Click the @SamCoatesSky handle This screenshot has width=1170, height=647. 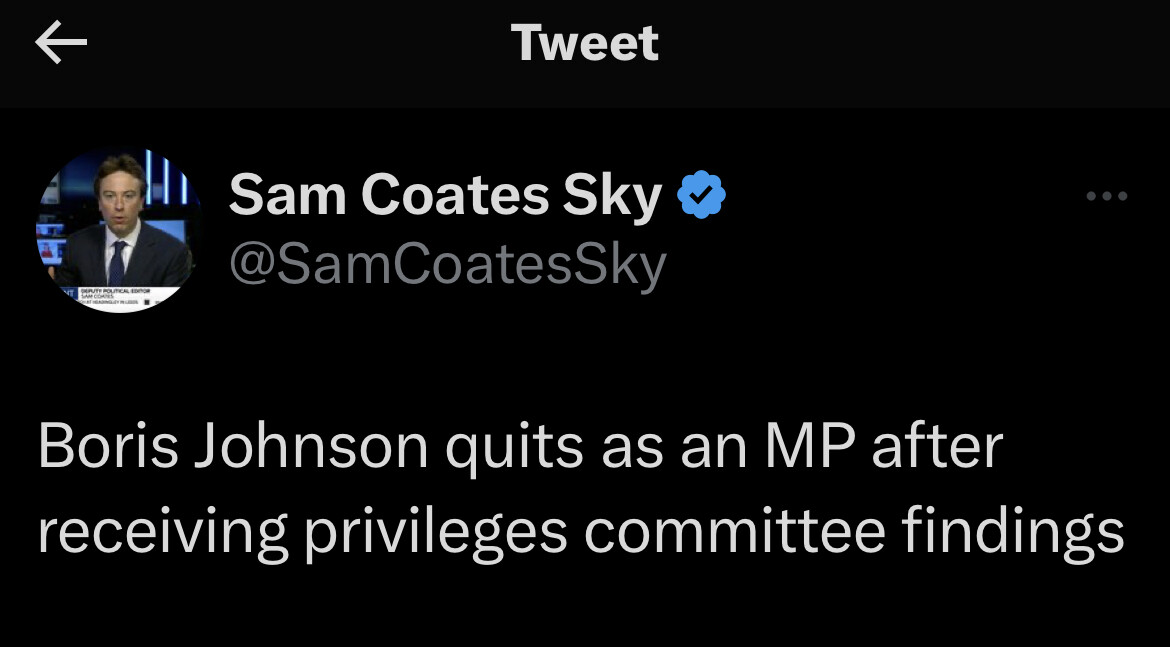click(x=447, y=265)
